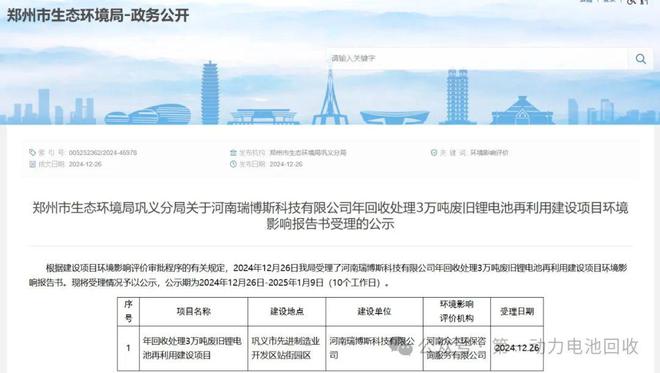Click the round icon beside 关键词
This screenshot has height=373, width=660.
pos(434,152)
